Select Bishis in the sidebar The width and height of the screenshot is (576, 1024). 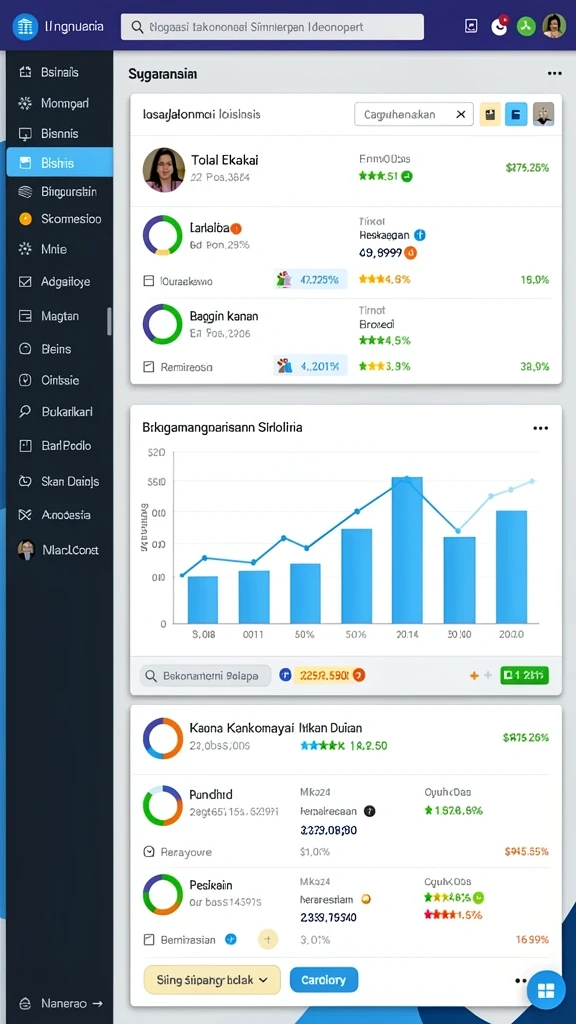tap(59, 163)
